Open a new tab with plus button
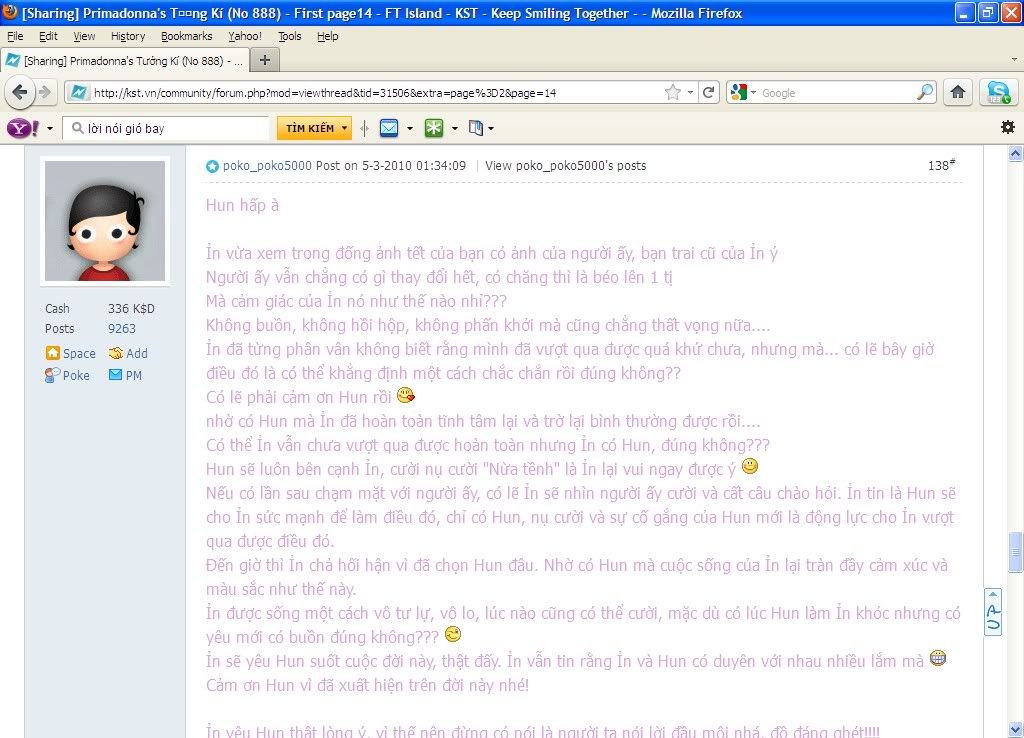This screenshot has height=738, width=1024. pos(264,60)
